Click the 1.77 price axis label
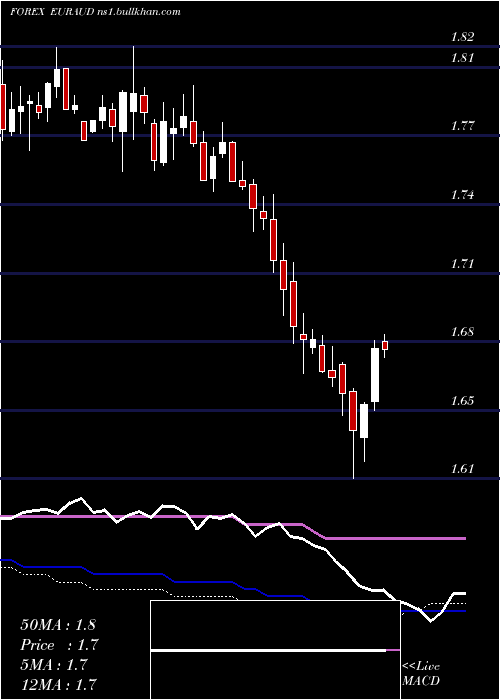The width and height of the screenshot is (500, 700). coord(462,126)
